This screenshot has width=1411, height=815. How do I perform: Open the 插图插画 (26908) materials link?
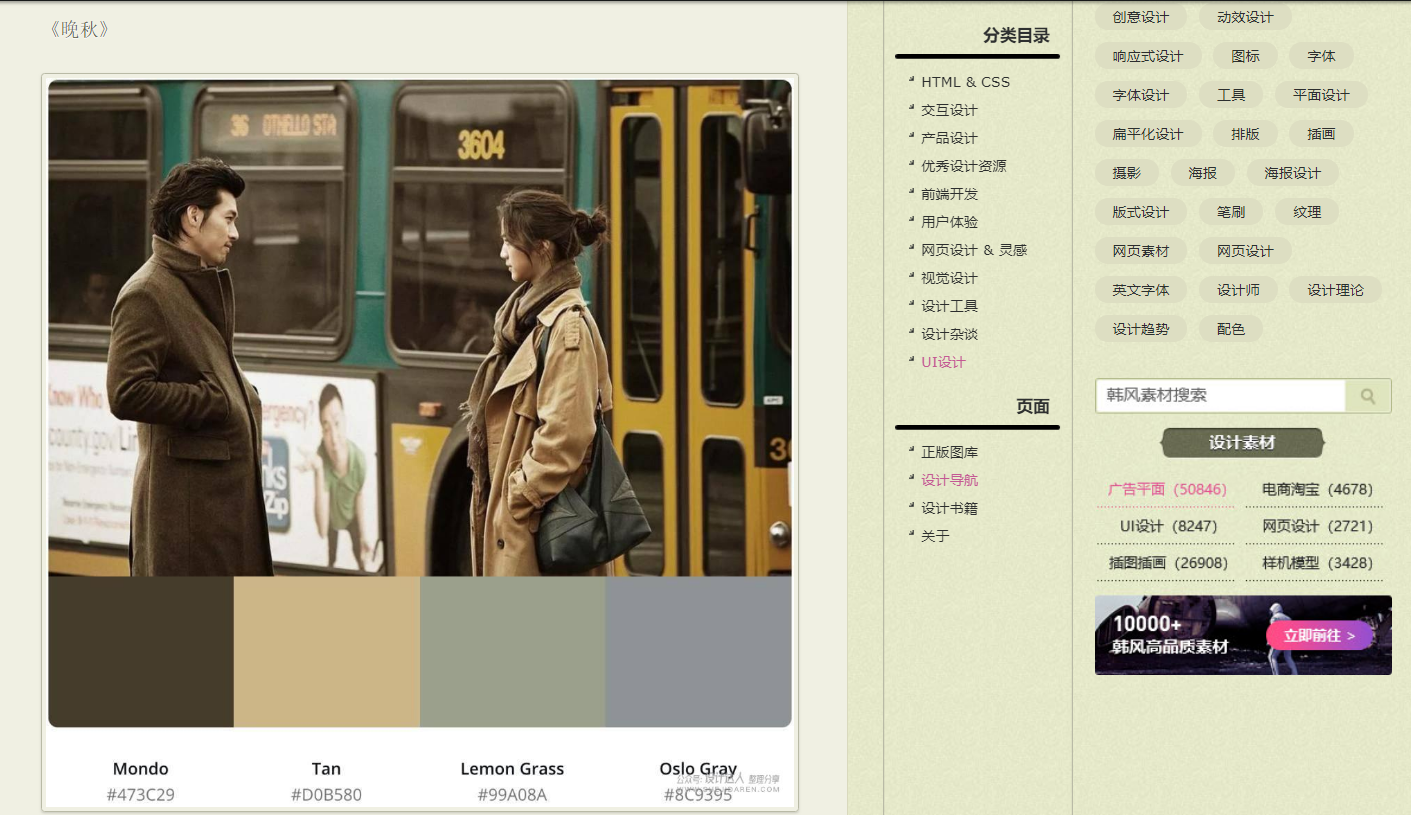(x=1167, y=563)
